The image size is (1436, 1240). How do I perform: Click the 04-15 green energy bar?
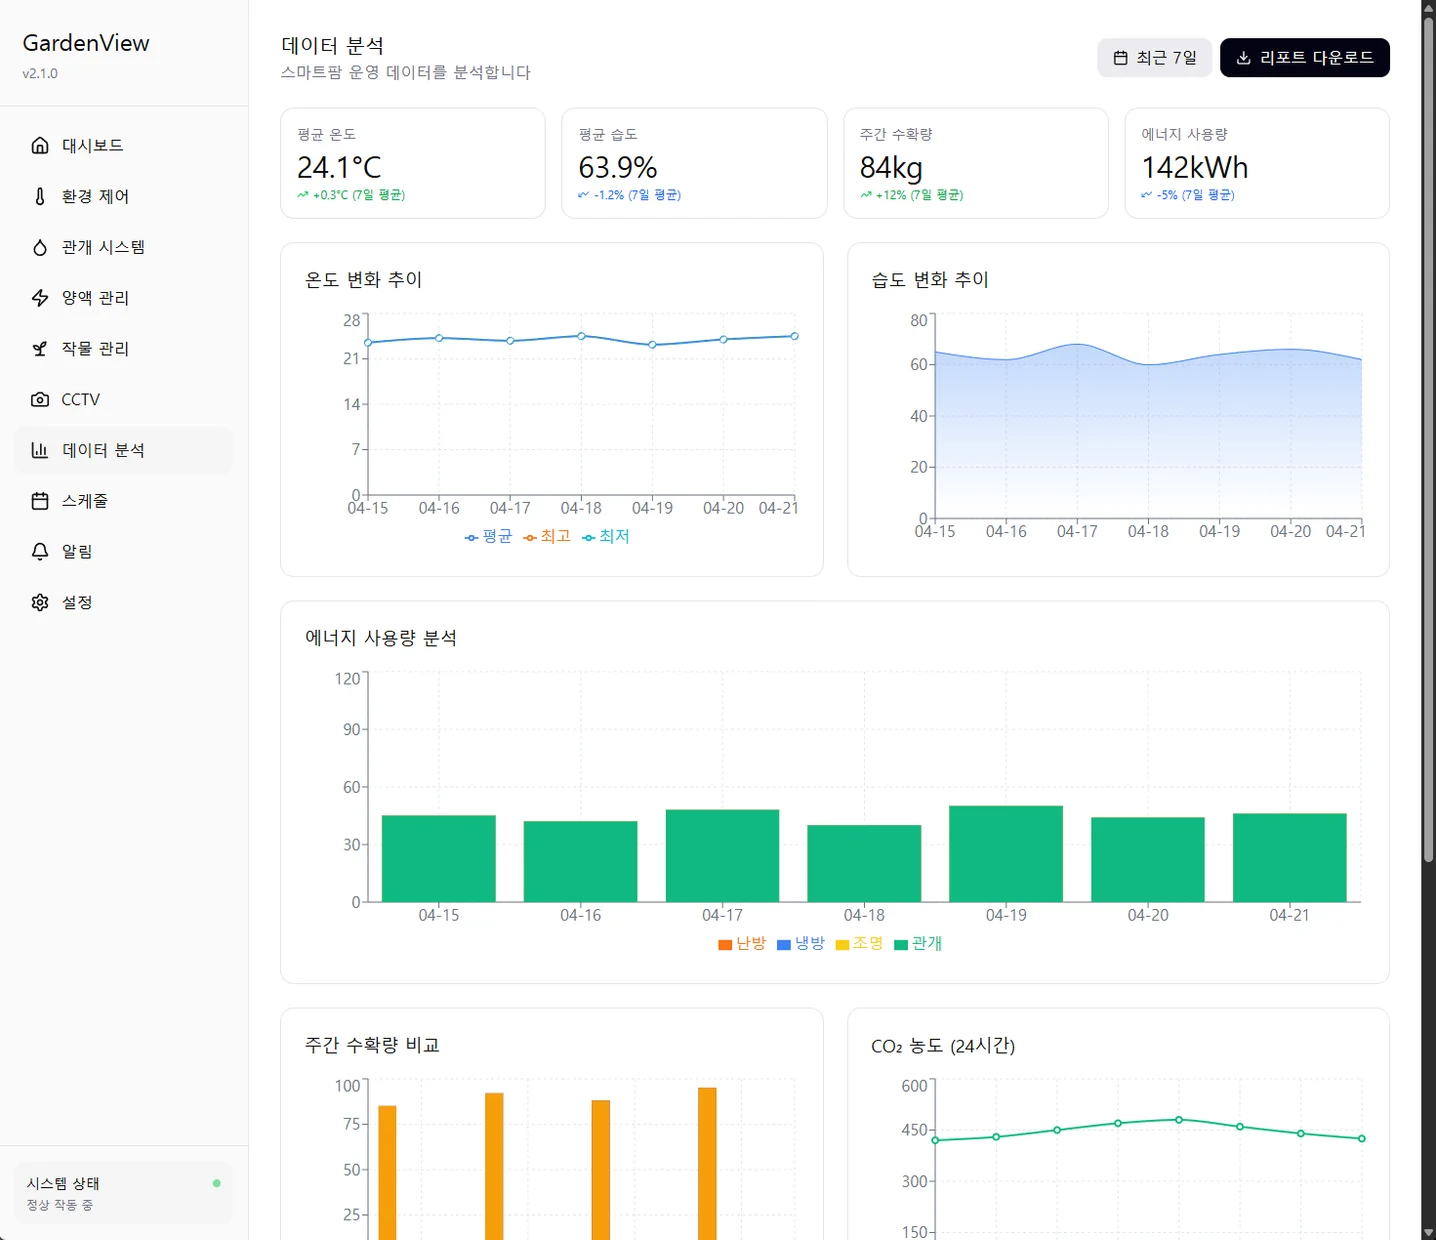pyautogui.click(x=439, y=859)
